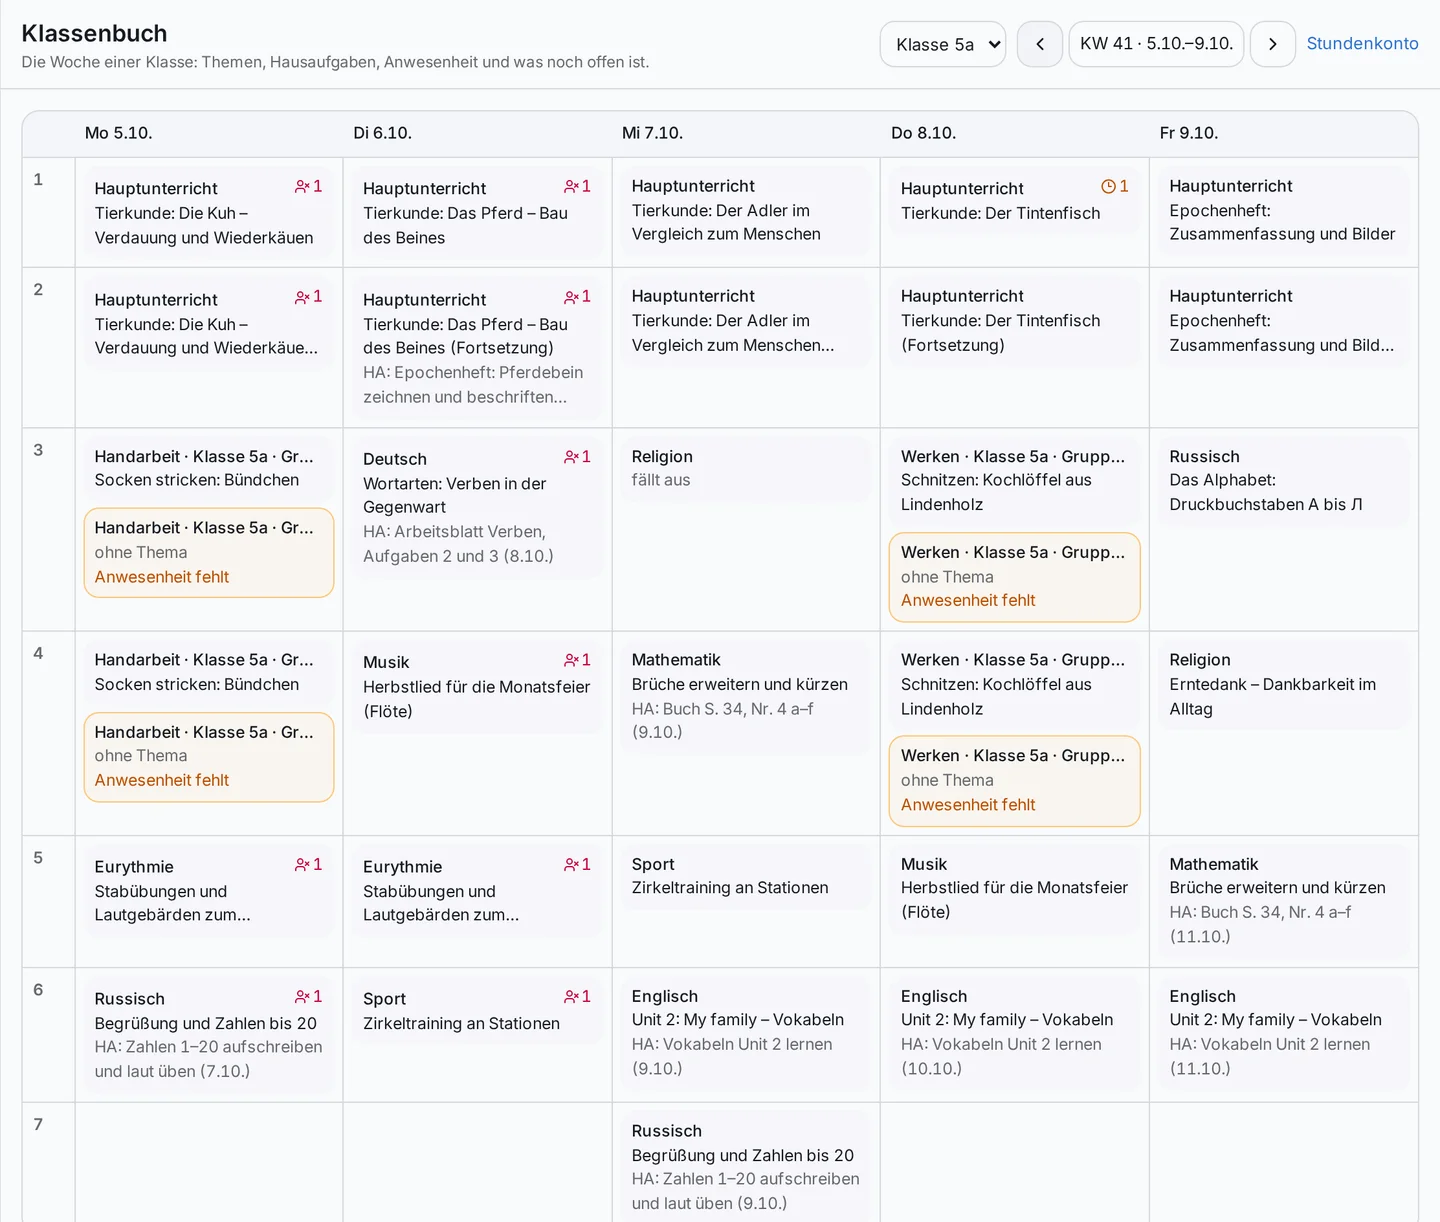This screenshot has width=1440, height=1222.
Task: Click absence icon on Monday period 2 Hauptunterricht
Action: (x=308, y=297)
